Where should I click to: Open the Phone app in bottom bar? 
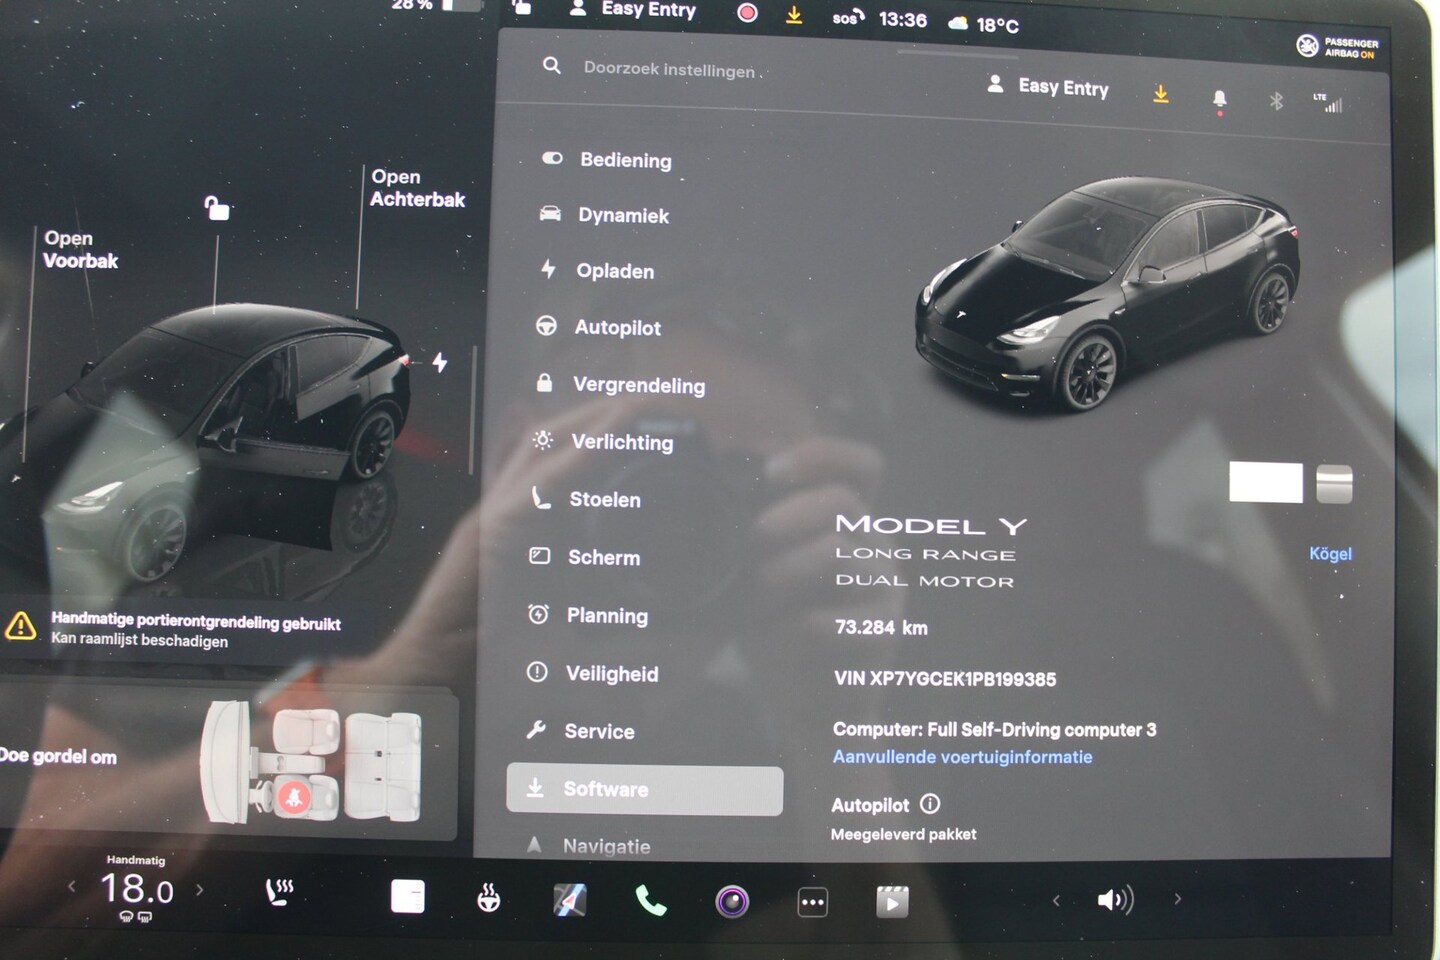click(x=651, y=901)
